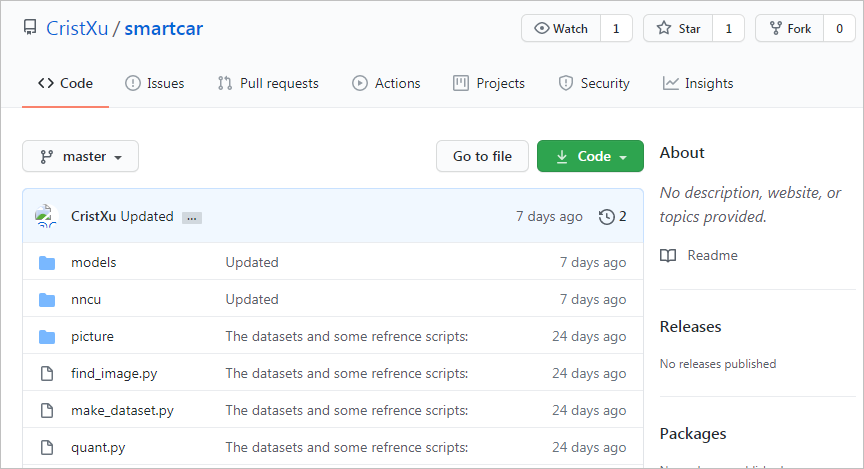Star the smartcar repository
The width and height of the screenshot is (864, 469).
click(678, 29)
